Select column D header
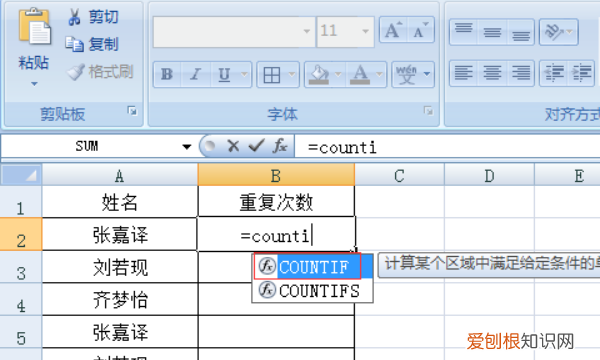 (489, 175)
